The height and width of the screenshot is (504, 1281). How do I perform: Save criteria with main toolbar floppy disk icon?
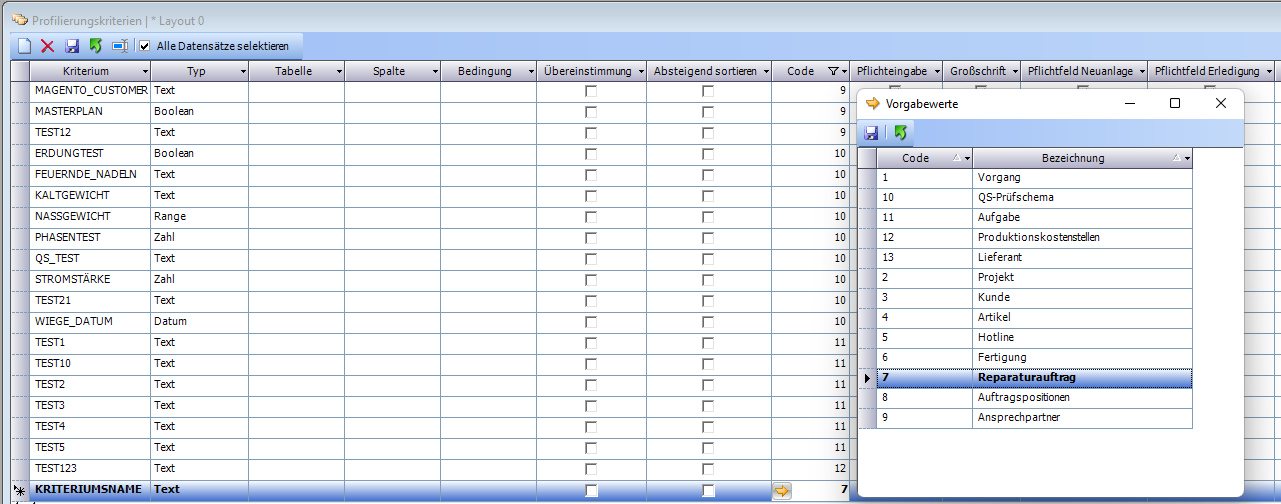click(72, 46)
